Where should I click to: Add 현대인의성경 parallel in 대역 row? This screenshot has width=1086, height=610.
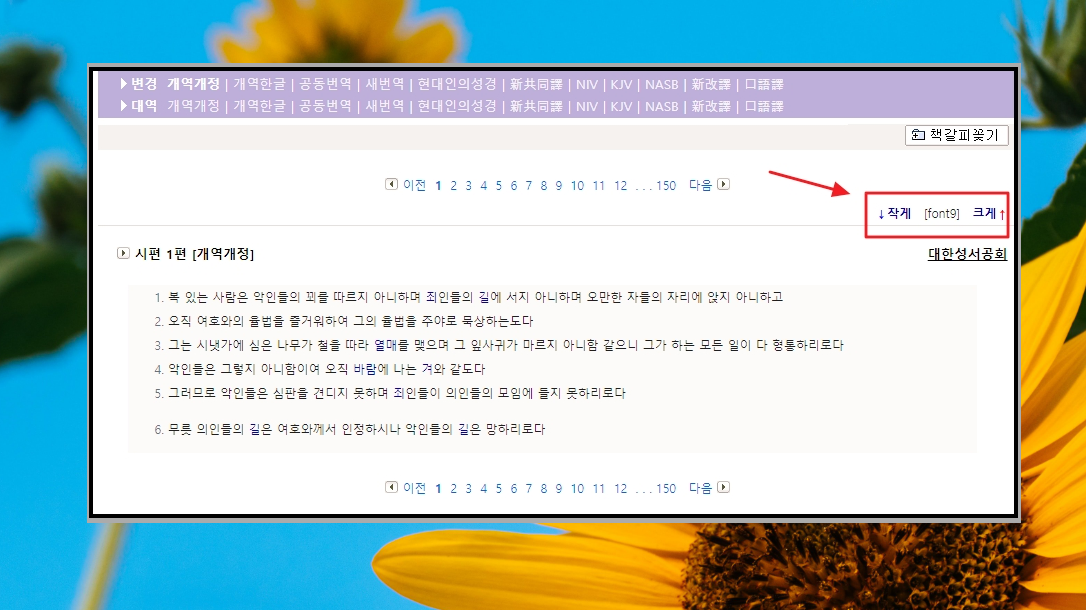[x=457, y=106]
